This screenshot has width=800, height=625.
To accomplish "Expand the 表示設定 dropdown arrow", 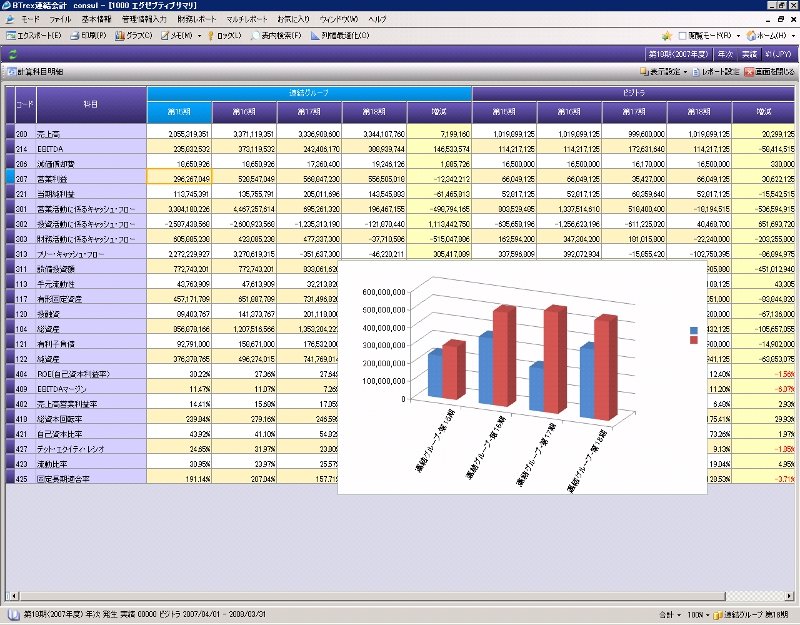I will [685, 72].
